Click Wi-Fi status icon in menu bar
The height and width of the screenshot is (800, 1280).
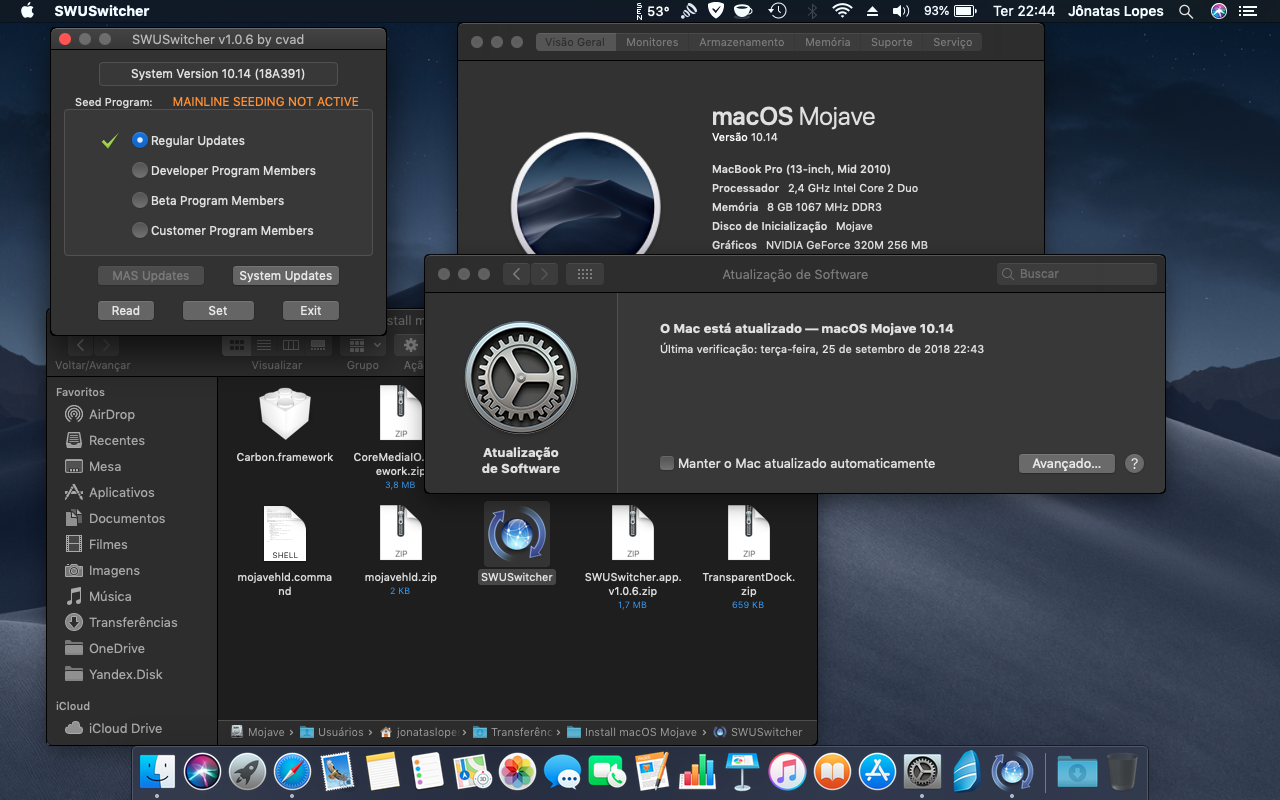pos(842,11)
